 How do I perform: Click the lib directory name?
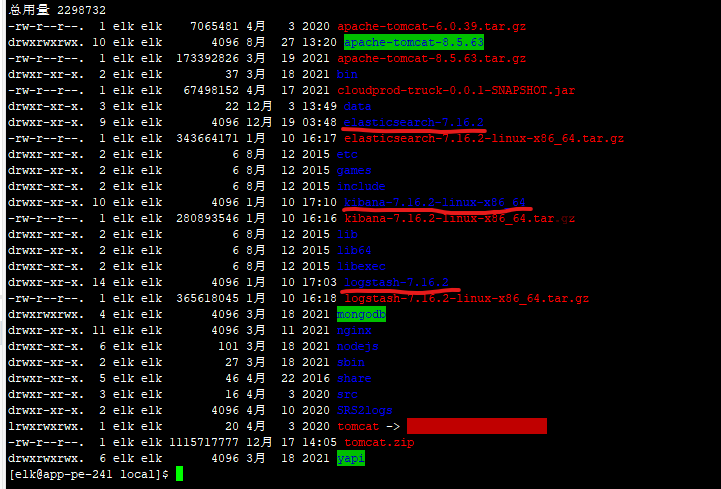347,235
